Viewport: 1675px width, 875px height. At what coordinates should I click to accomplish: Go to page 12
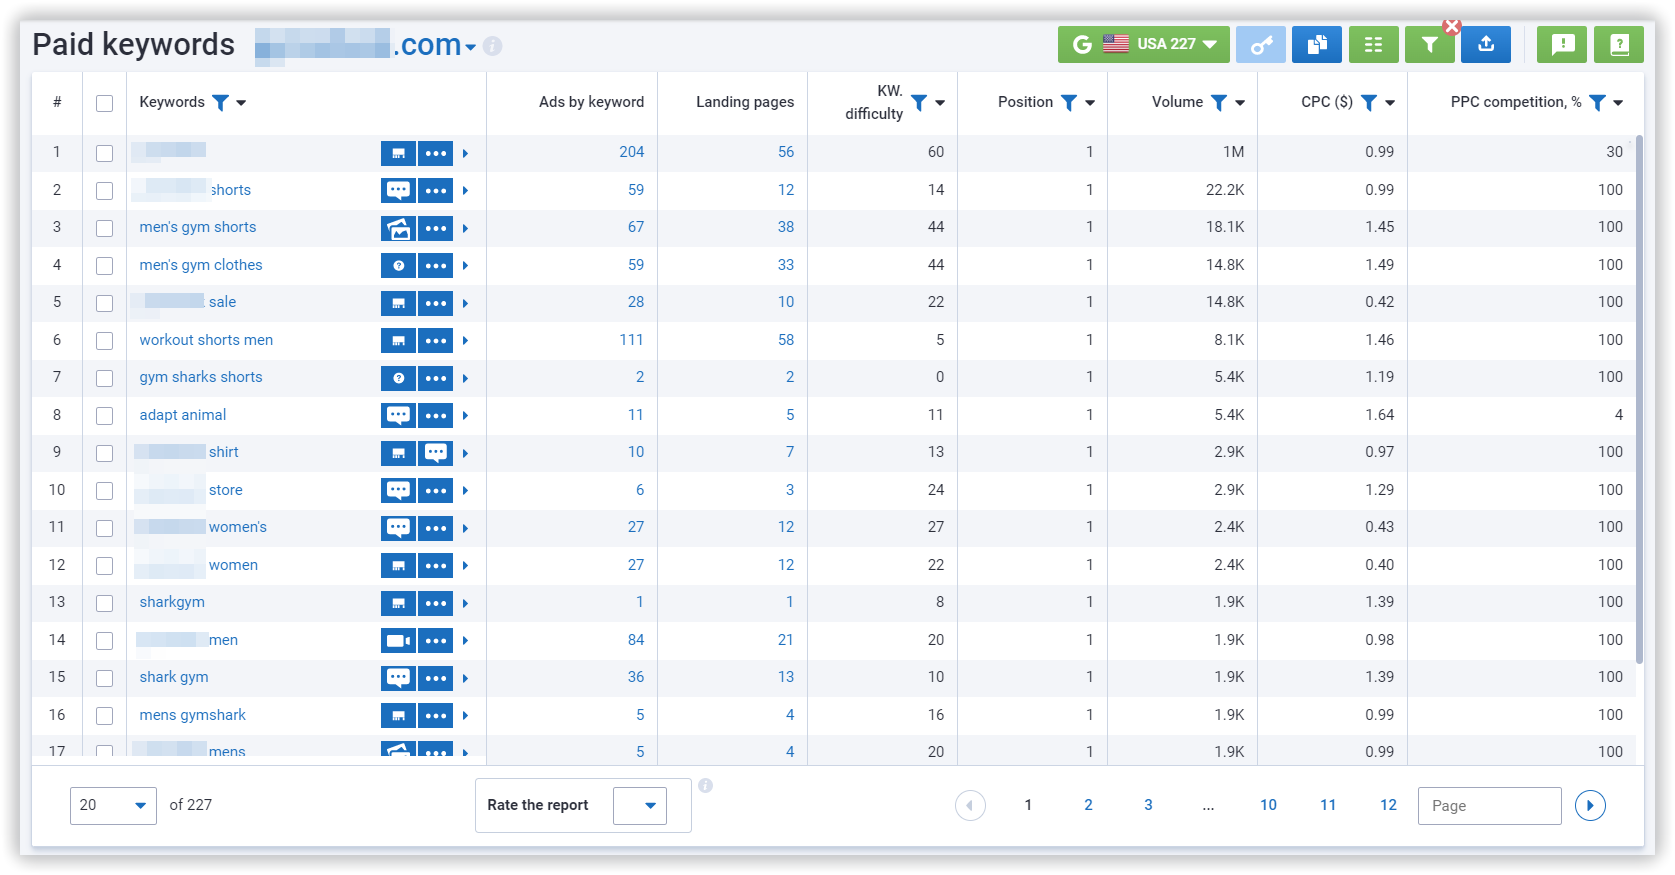click(x=1388, y=805)
